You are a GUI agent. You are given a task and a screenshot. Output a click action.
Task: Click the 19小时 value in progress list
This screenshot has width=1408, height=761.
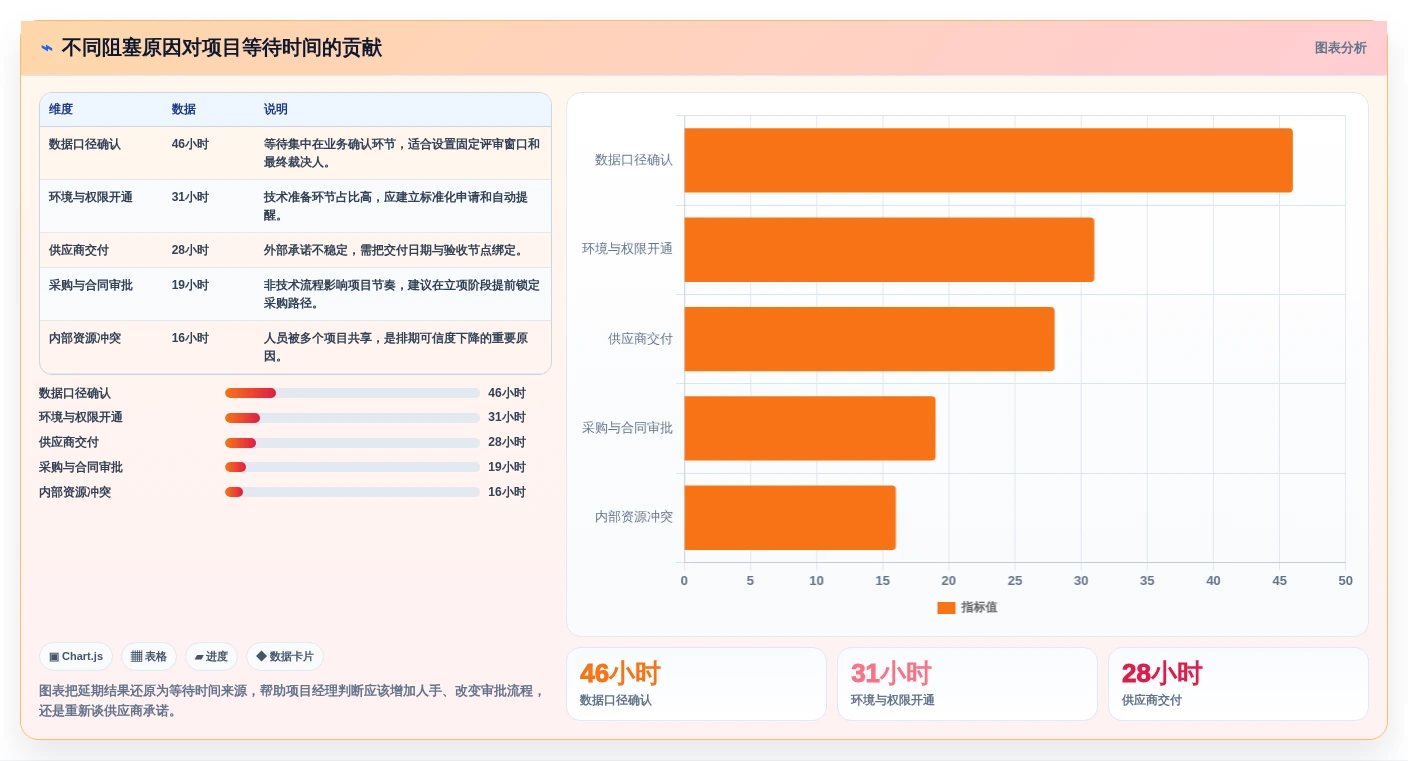click(507, 467)
